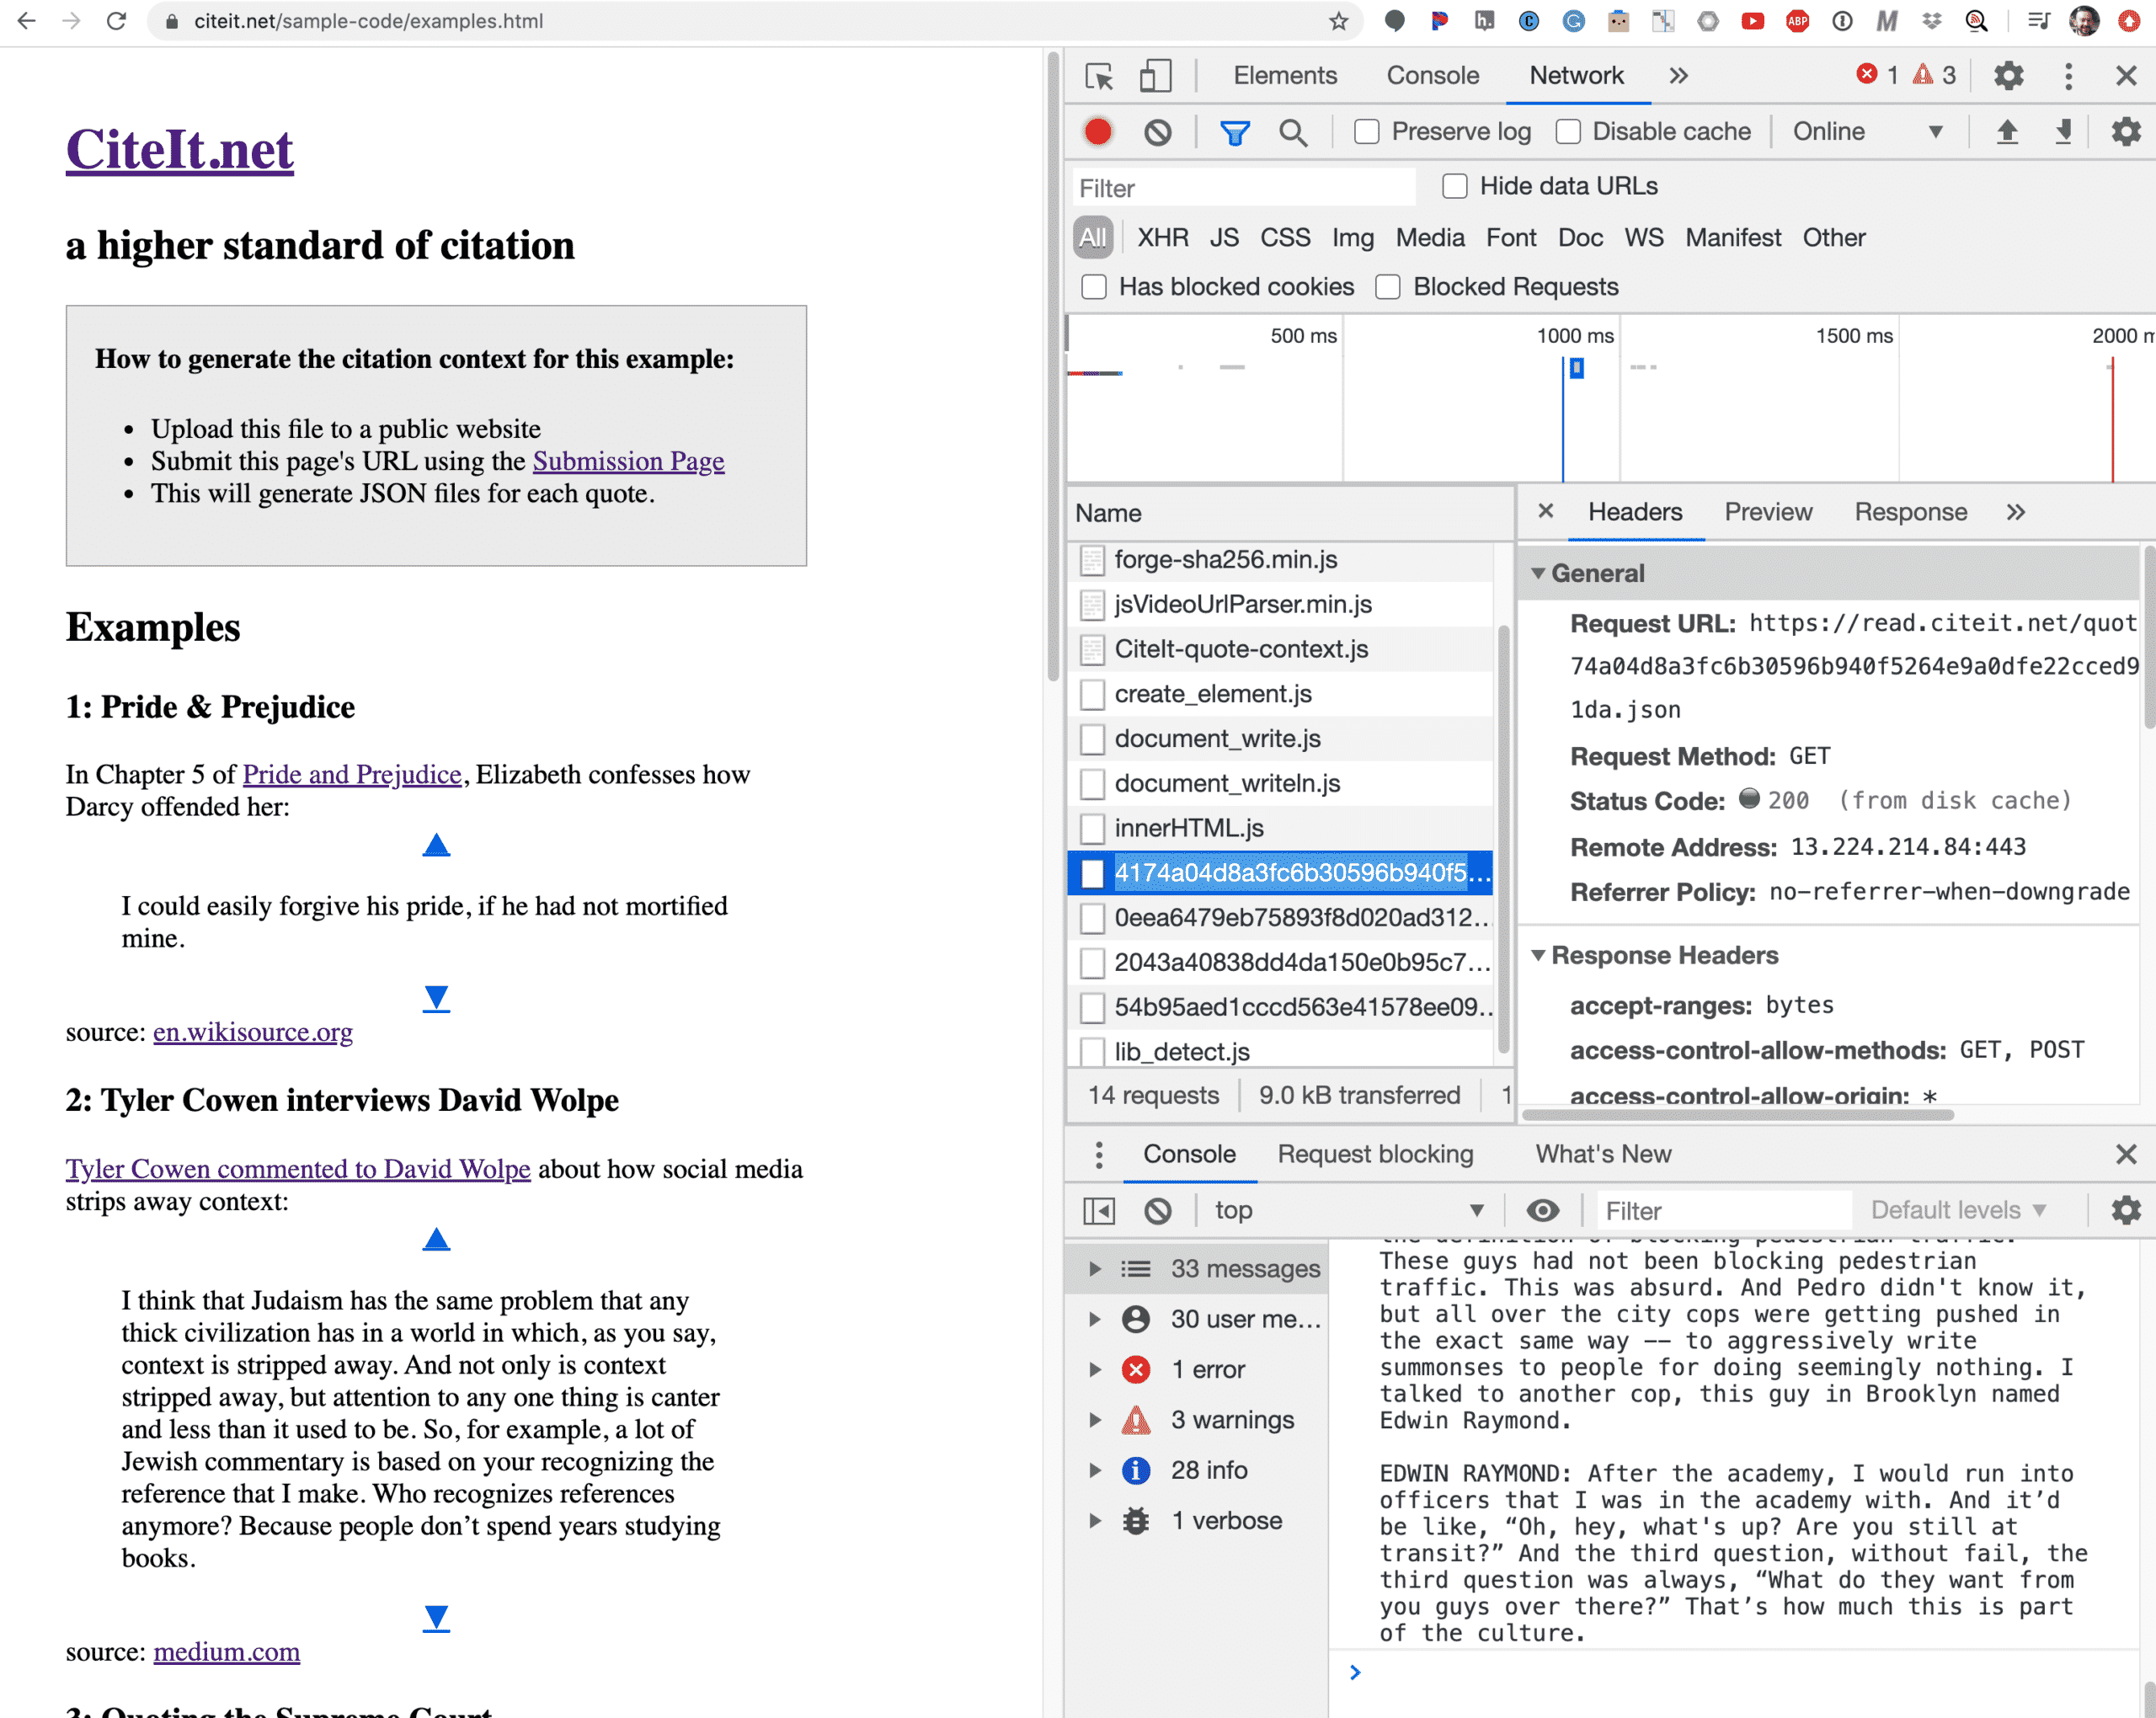Image resolution: width=2156 pixels, height=1718 pixels.
Task: Clear the network log
Action: click(x=1157, y=132)
